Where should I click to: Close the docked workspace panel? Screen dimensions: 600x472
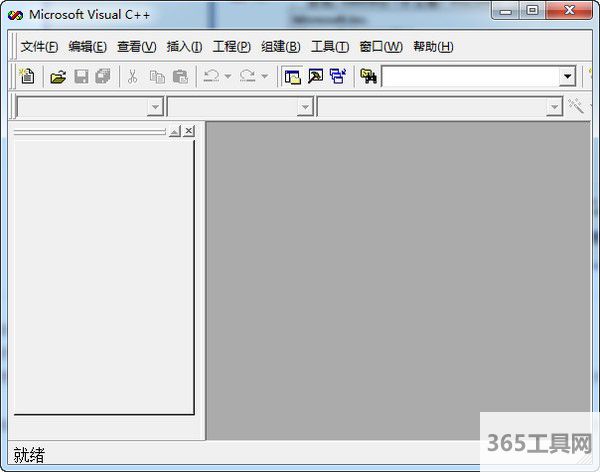(189, 131)
